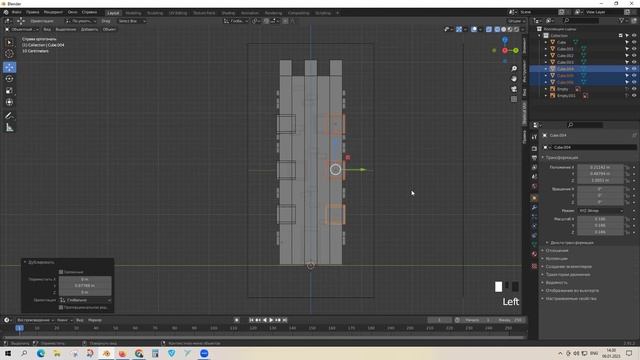Switch to the Sculpting workspace tab

[155, 13]
